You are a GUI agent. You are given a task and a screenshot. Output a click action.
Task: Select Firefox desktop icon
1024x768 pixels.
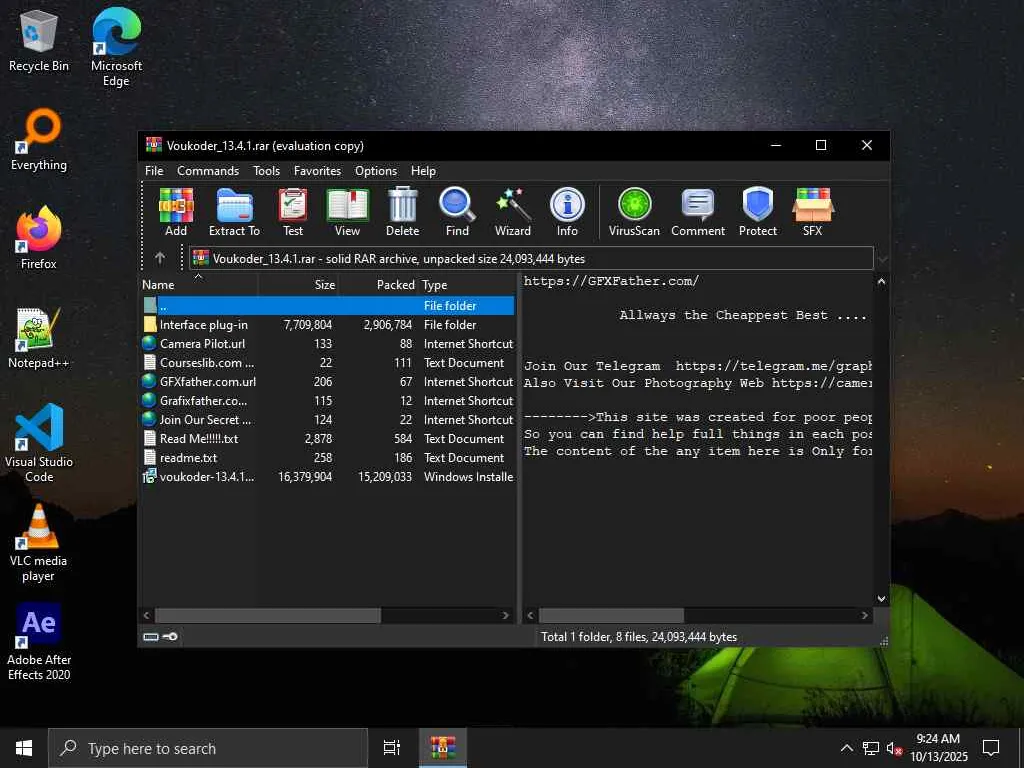(x=39, y=238)
